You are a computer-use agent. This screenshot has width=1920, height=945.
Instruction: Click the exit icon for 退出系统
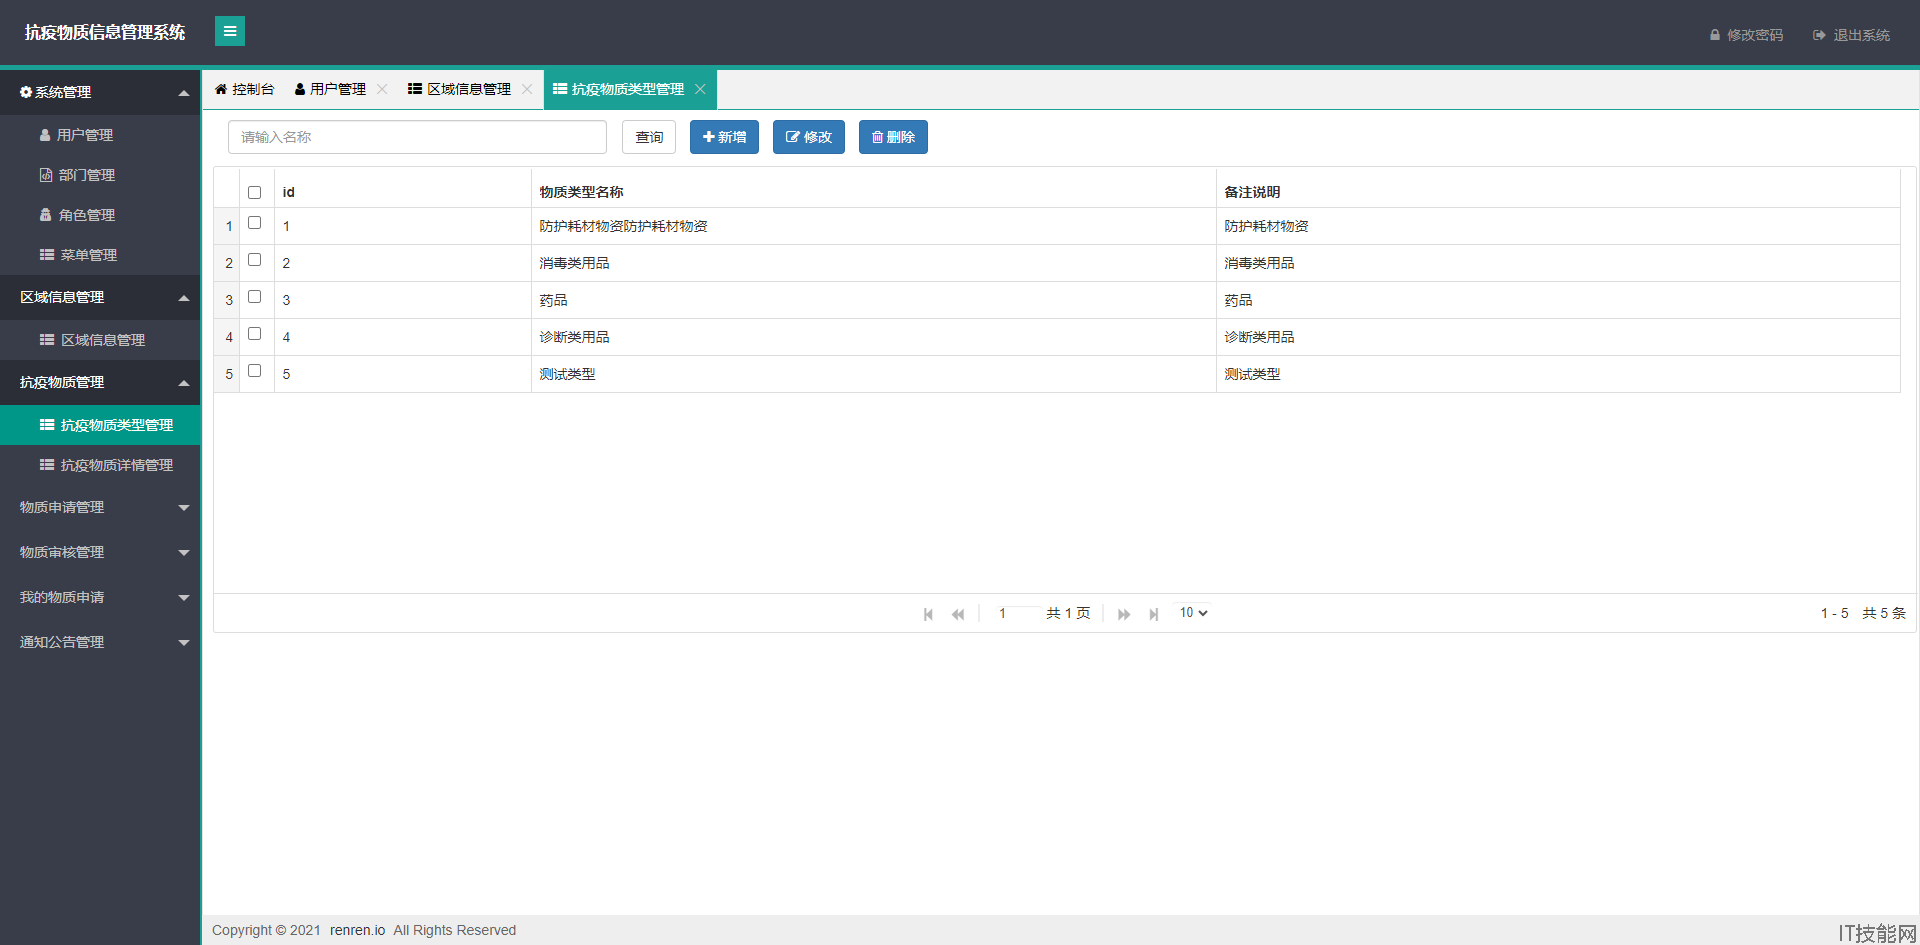coord(1819,35)
